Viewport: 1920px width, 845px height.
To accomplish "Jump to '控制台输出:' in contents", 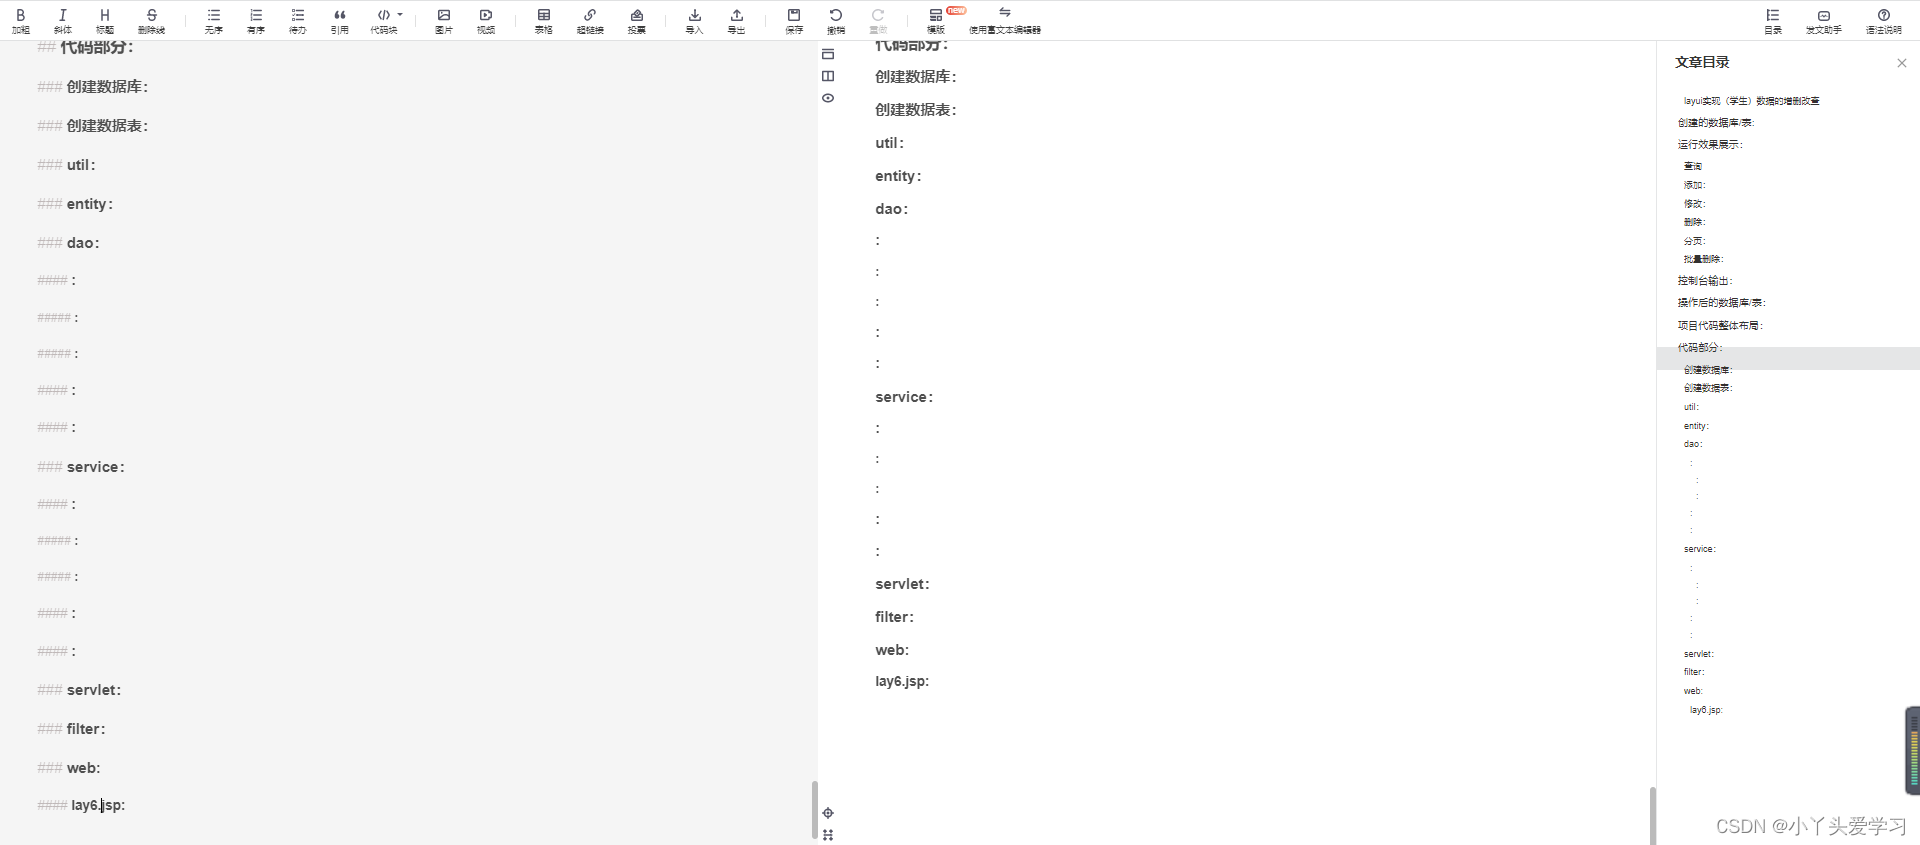I will click(1705, 281).
